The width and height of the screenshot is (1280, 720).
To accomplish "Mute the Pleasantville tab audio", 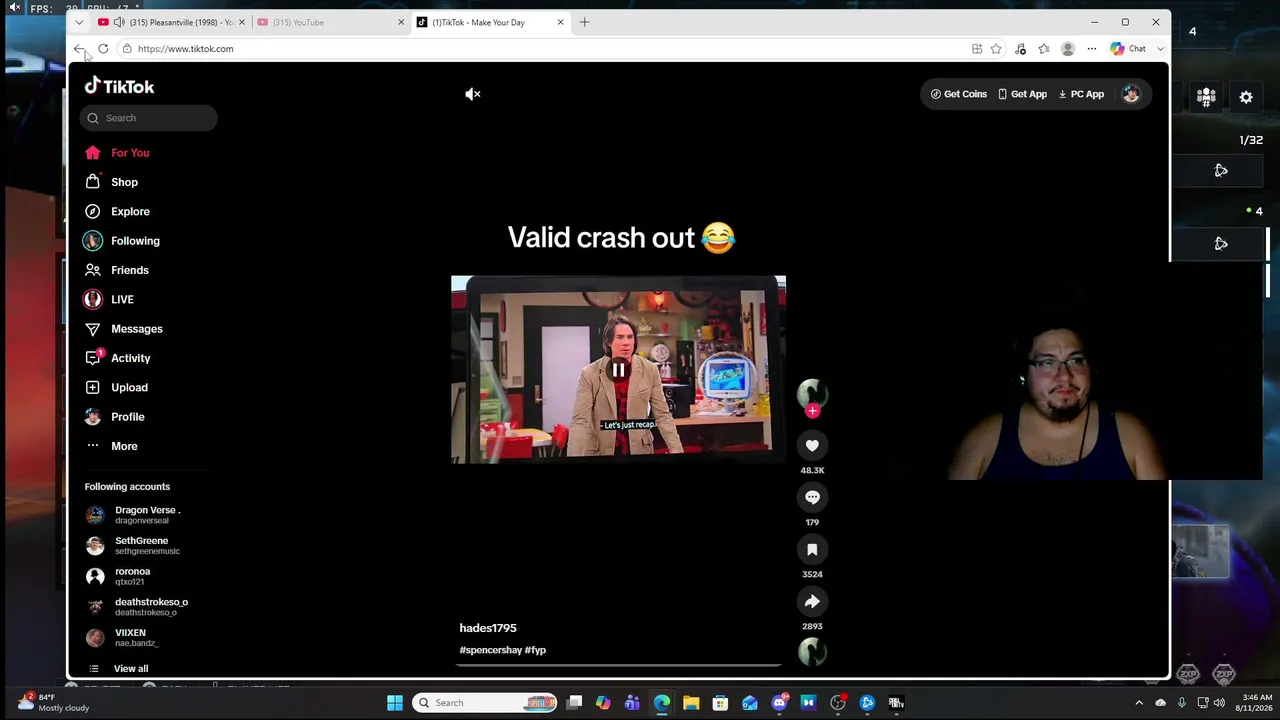I will [119, 22].
